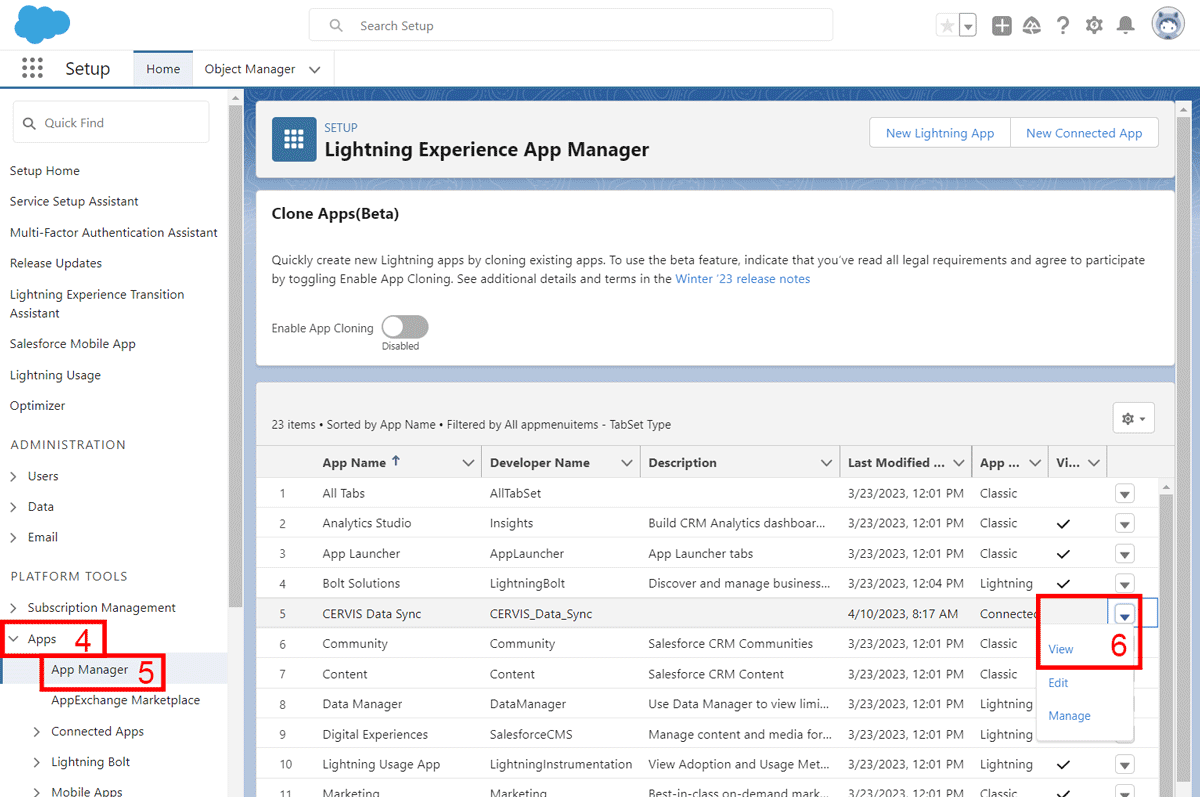Click the Salesforce cloud logo
The height and width of the screenshot is (797, 1200).
tap(43, 24)
